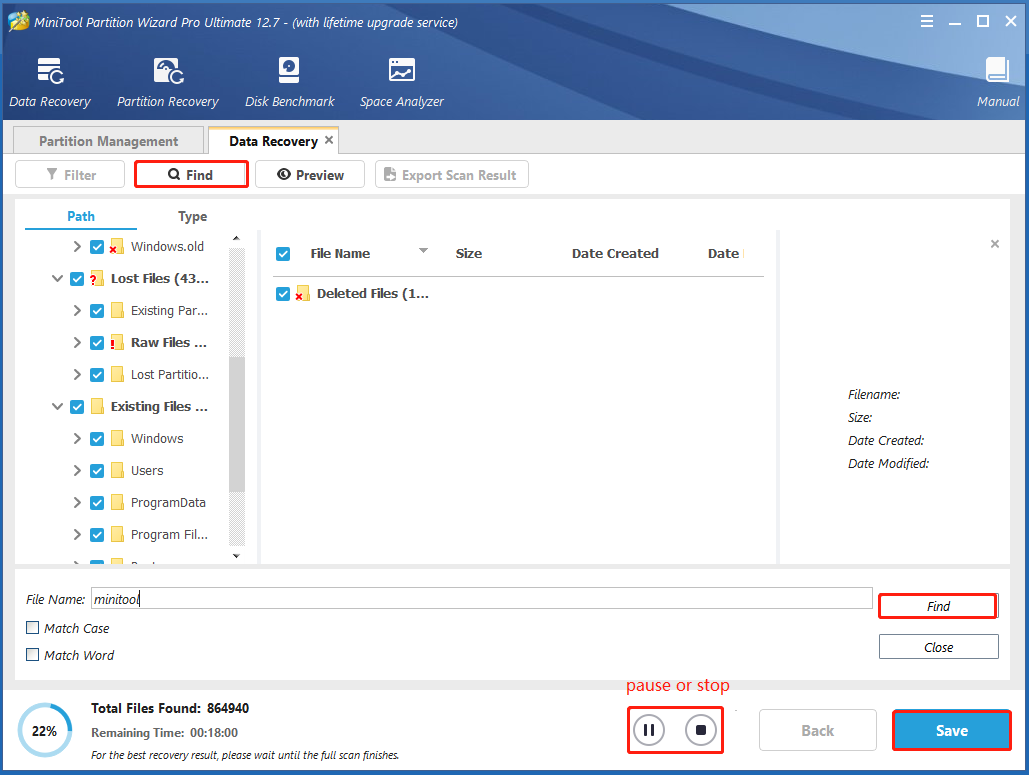
Task: Select the Data Recovery tab
Action: 273,141
